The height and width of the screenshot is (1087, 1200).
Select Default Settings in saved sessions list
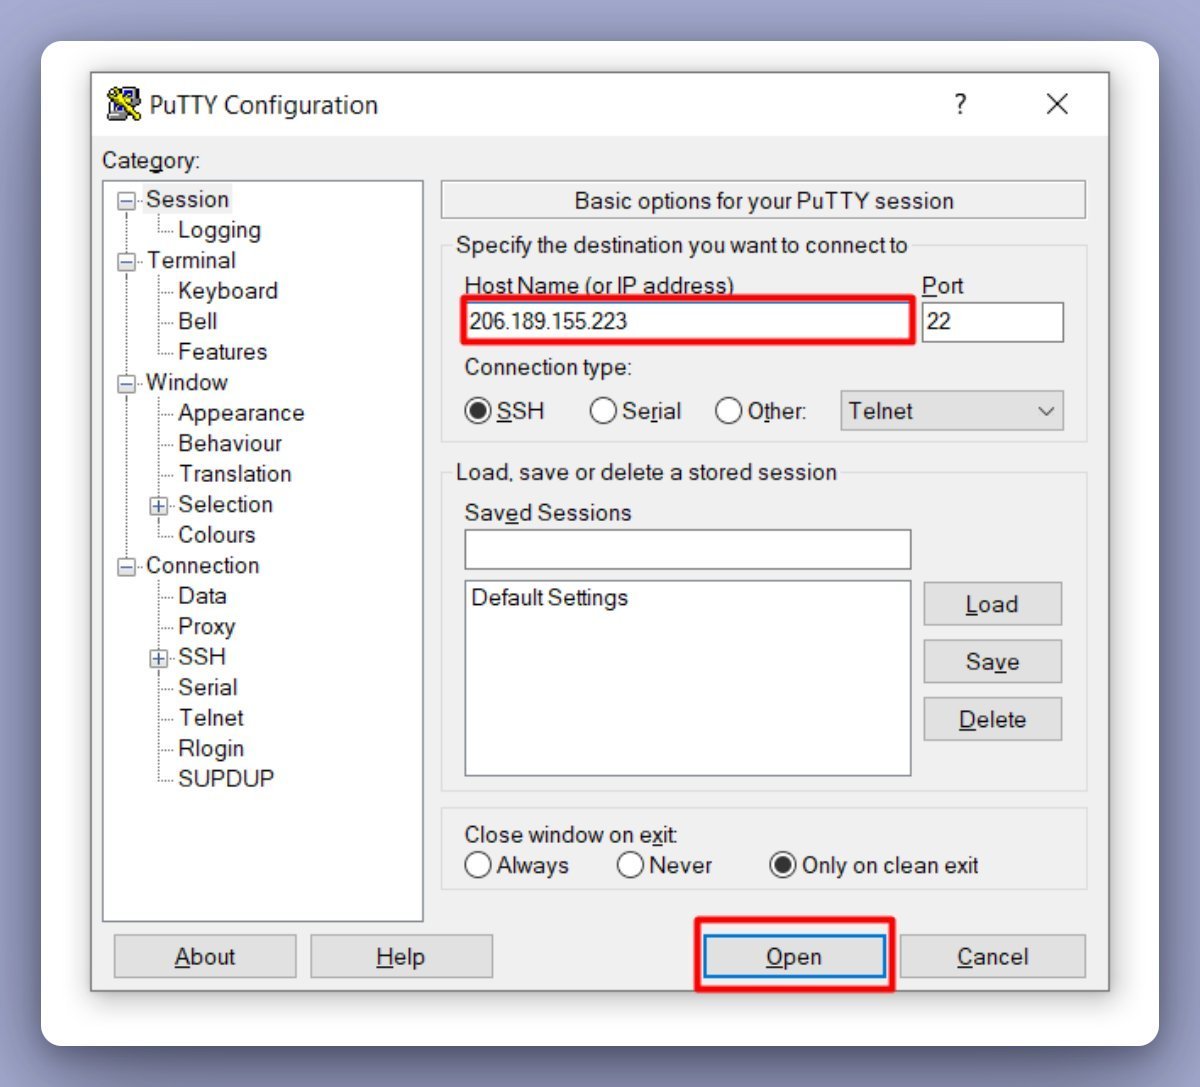[550, 598]
